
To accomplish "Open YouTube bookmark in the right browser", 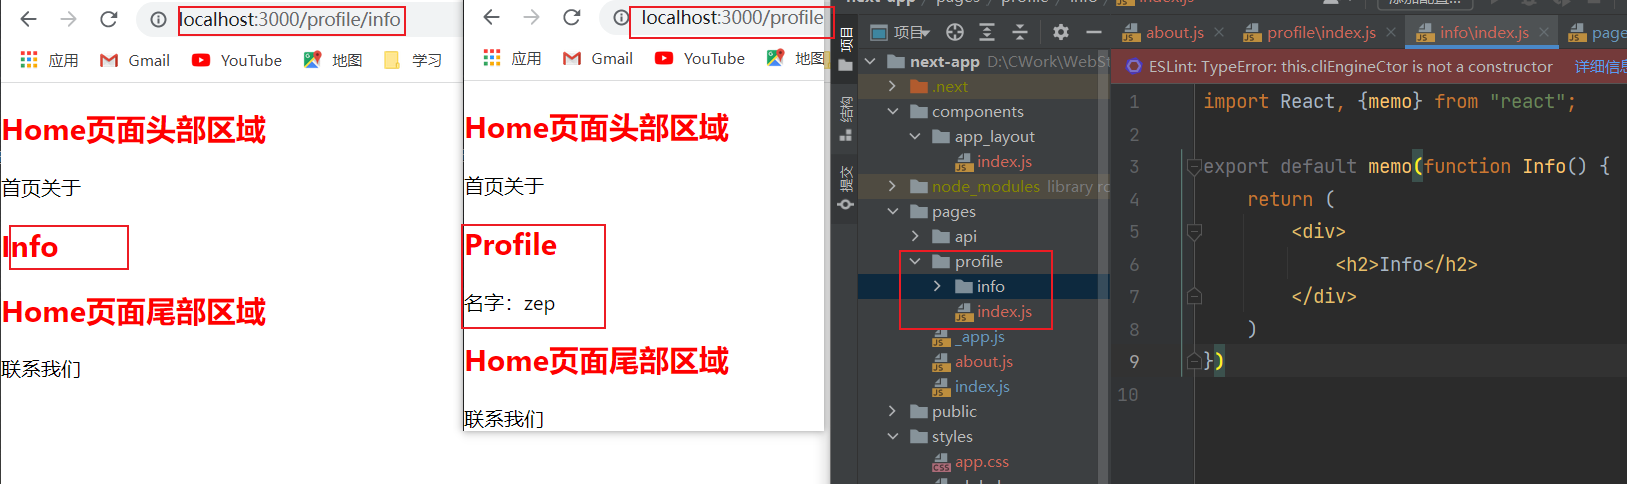I will (700, 58).
